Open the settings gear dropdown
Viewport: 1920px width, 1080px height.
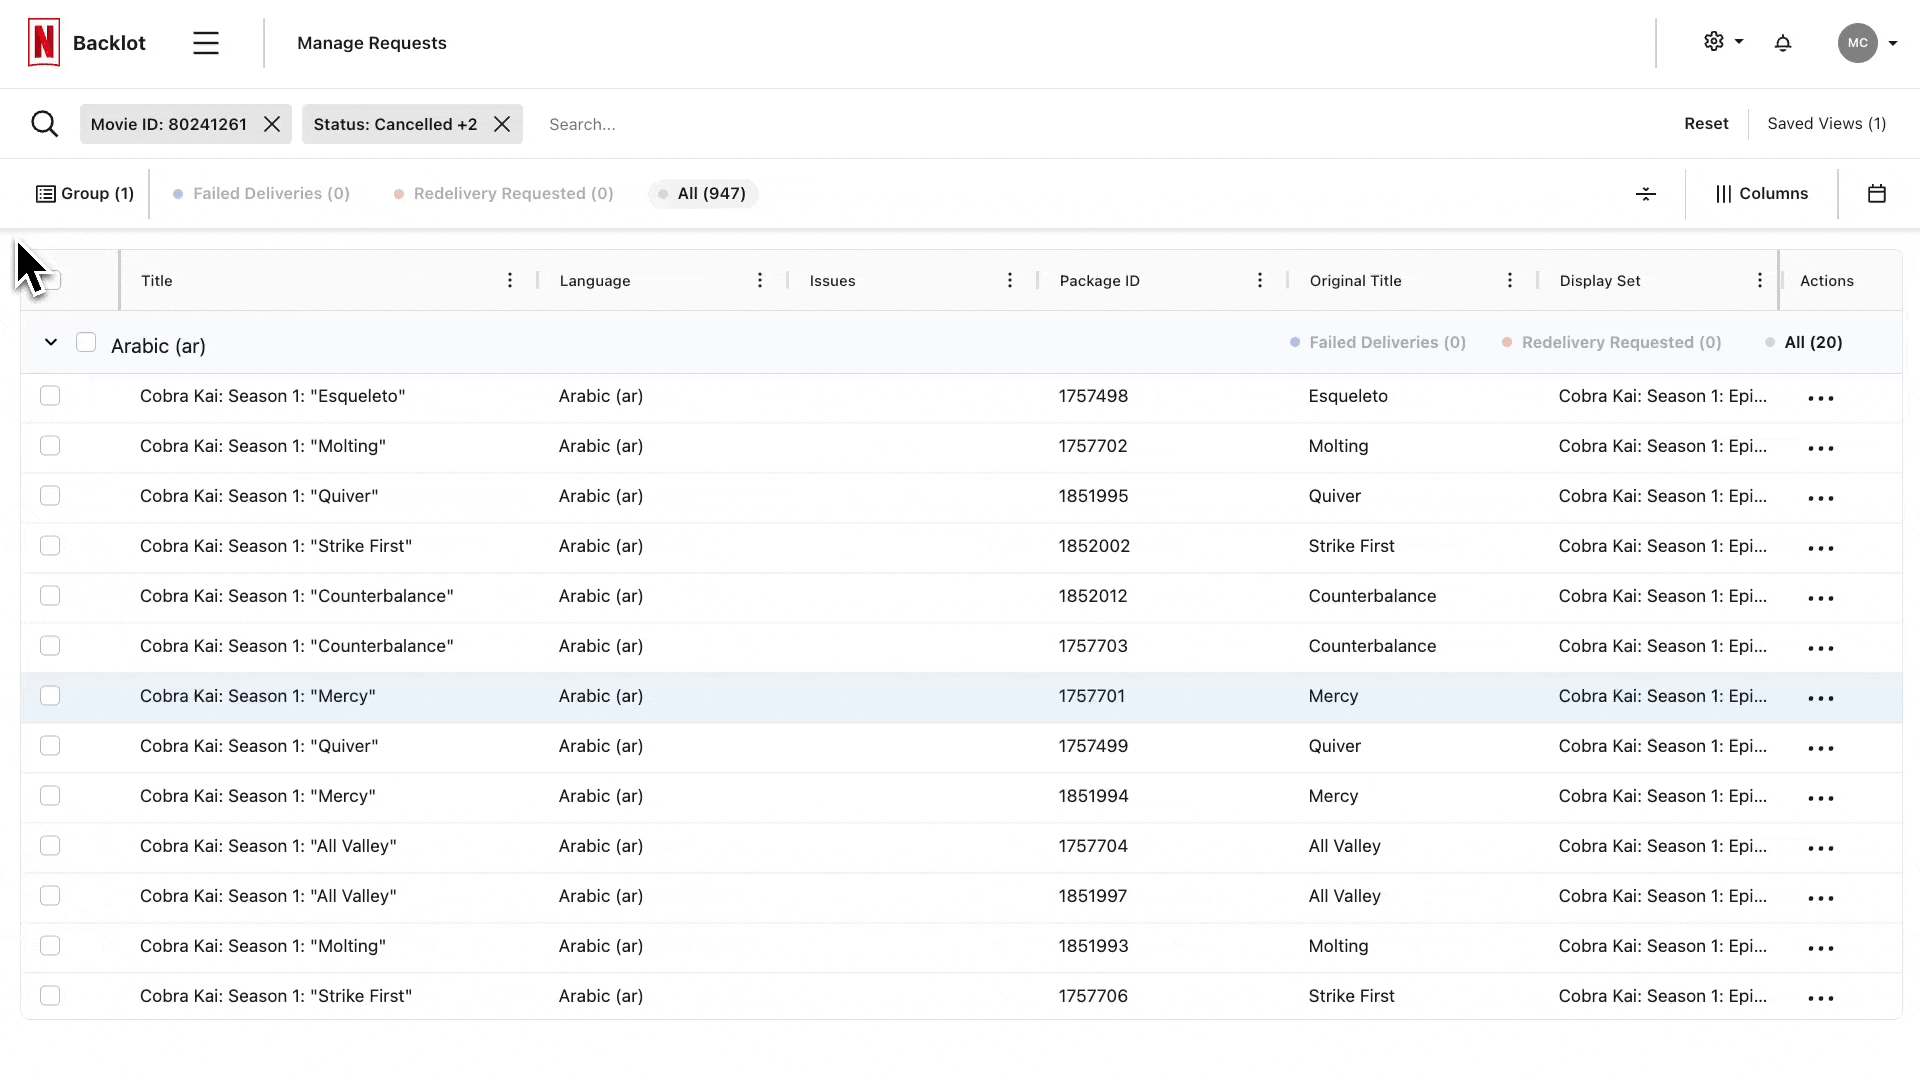pyautogui.click(x=1723, y=42)
